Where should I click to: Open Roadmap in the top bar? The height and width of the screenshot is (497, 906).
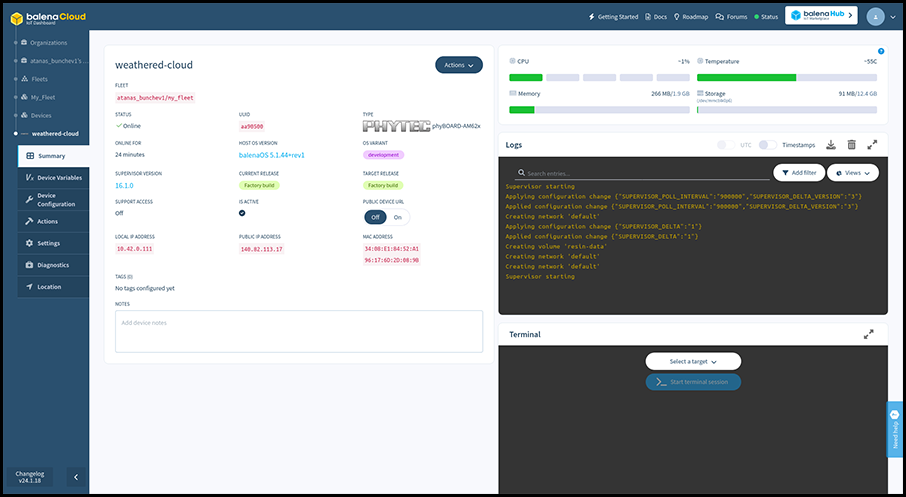pos(691,17)
